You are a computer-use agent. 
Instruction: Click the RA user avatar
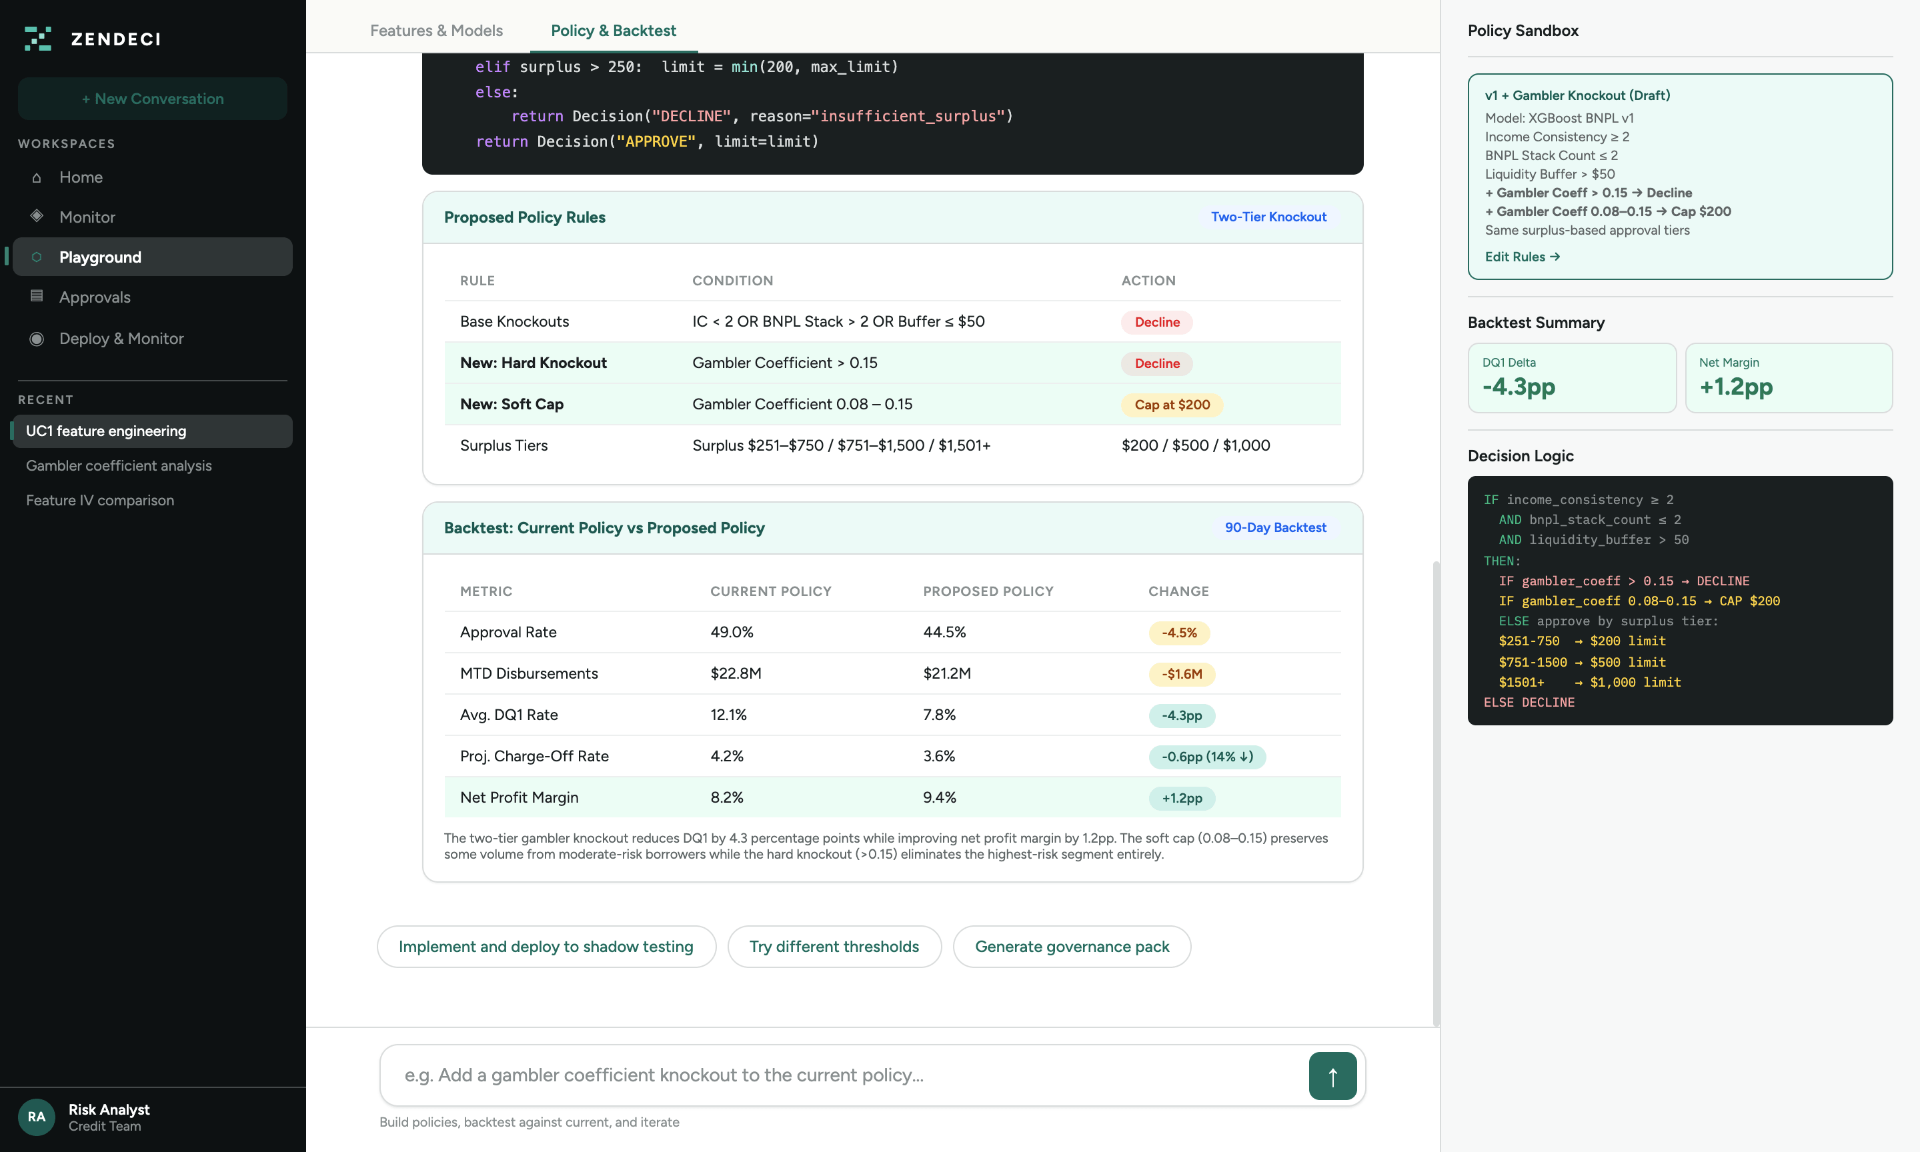click(x=37, y=1117)
